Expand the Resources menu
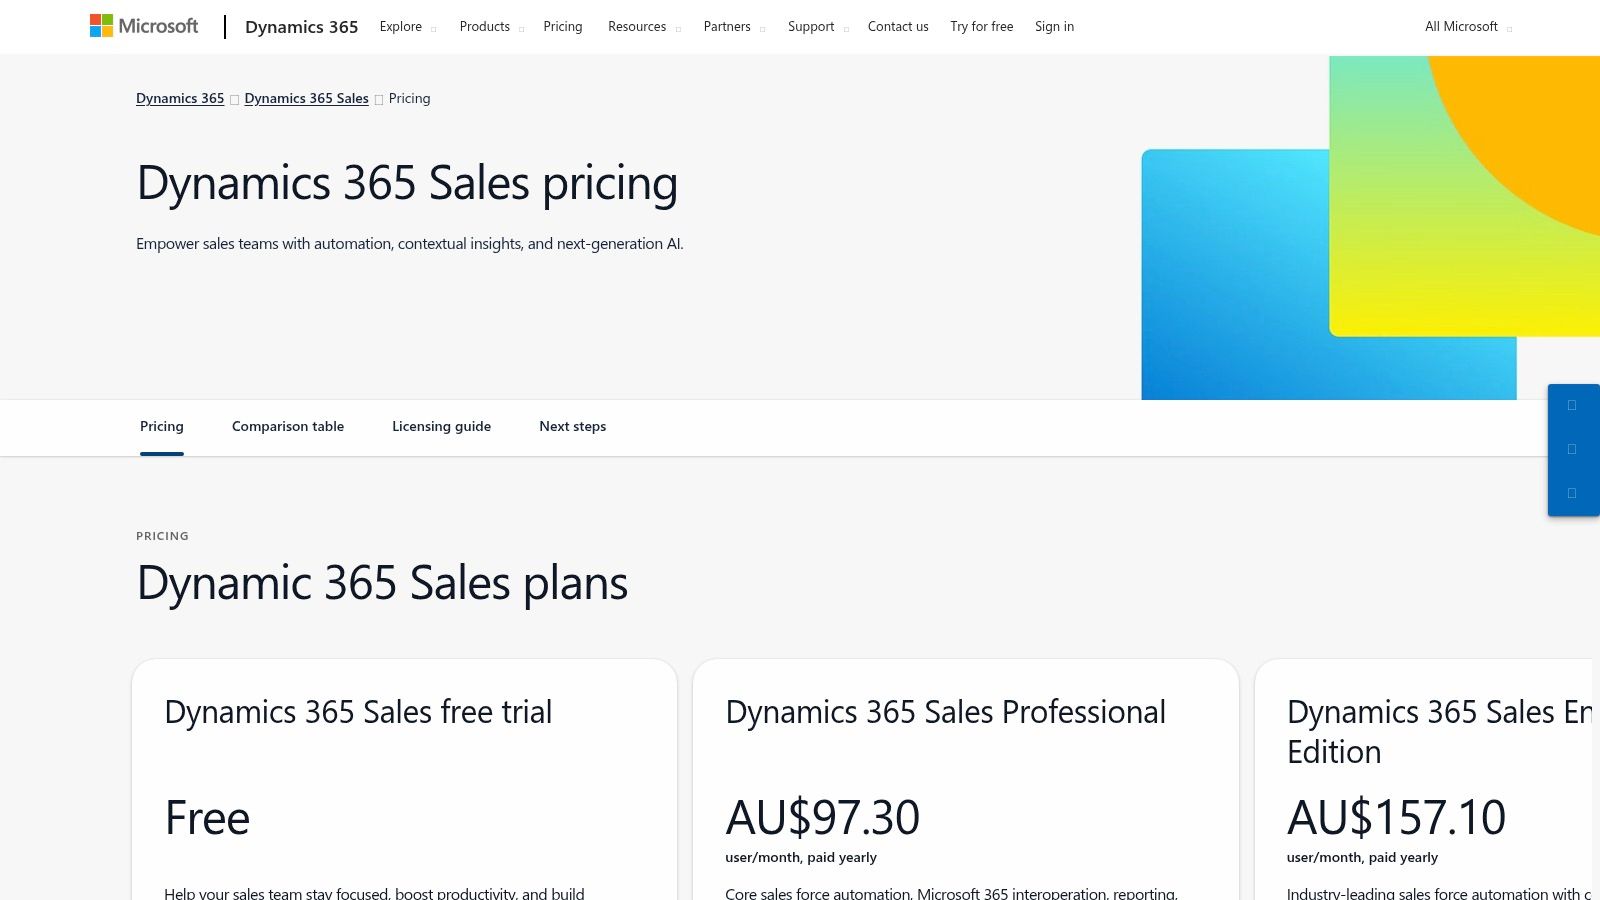This screenshot has width=1600, height=900. click(643, 27)
